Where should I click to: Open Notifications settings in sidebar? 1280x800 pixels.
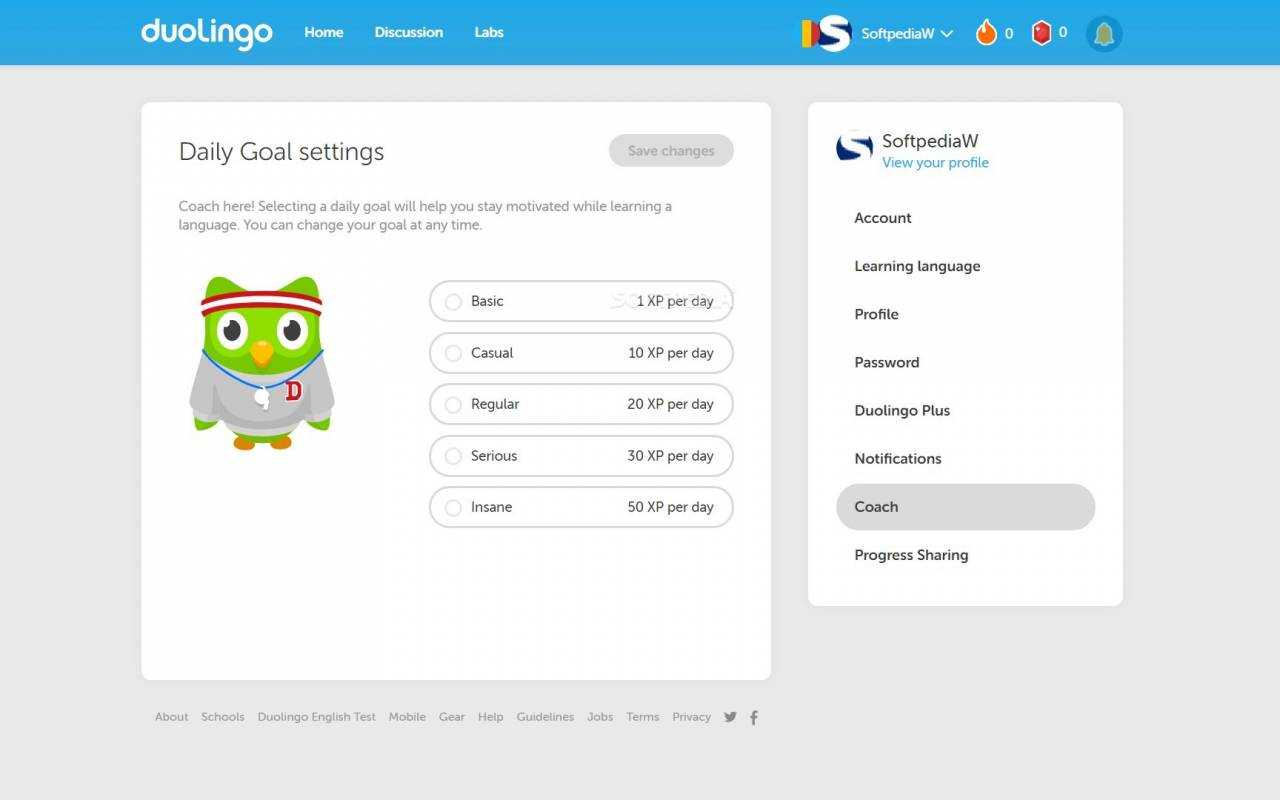point(965,458)
